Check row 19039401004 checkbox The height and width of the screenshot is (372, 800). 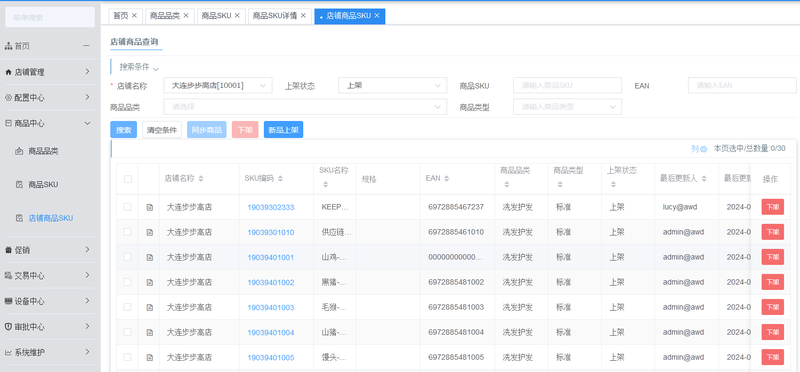tap(128, 332)
